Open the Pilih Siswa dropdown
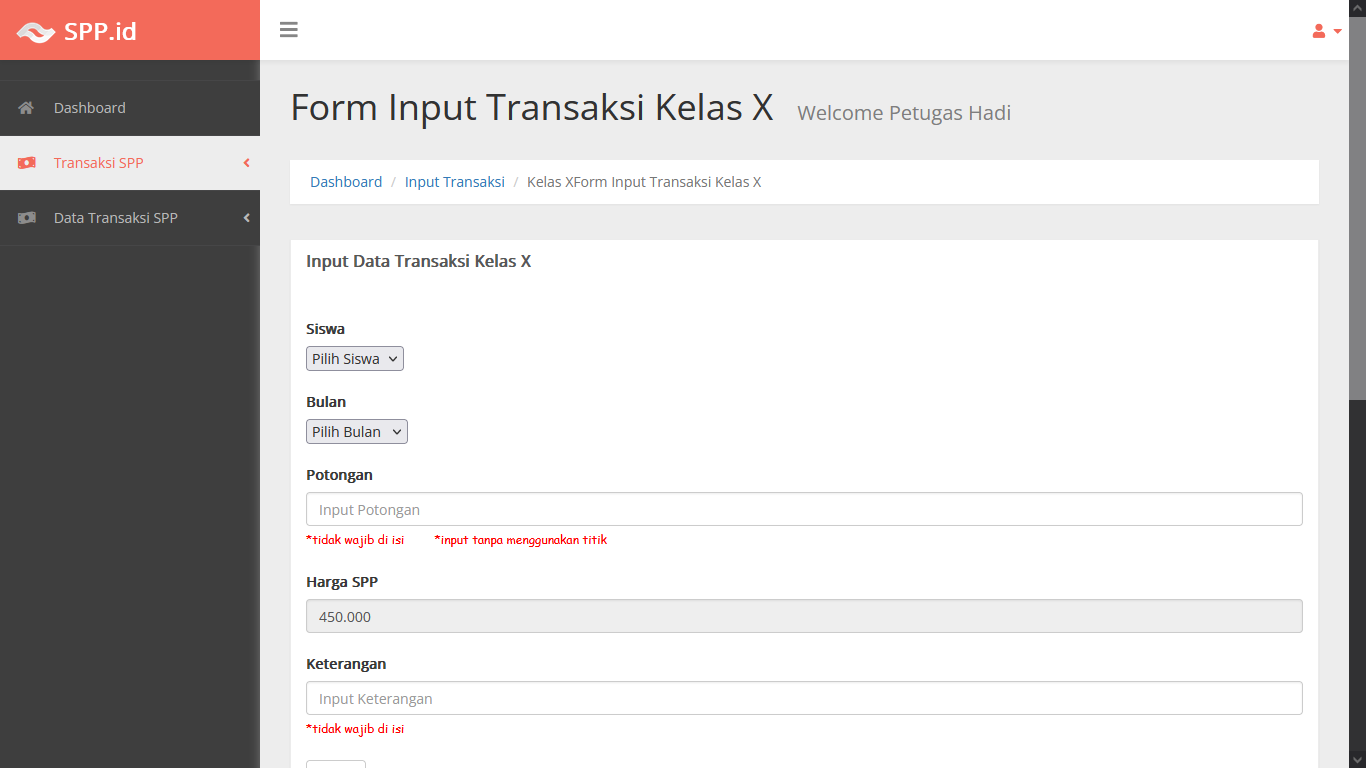Screen dimensions: 1366x768 (x=355, y=359)
